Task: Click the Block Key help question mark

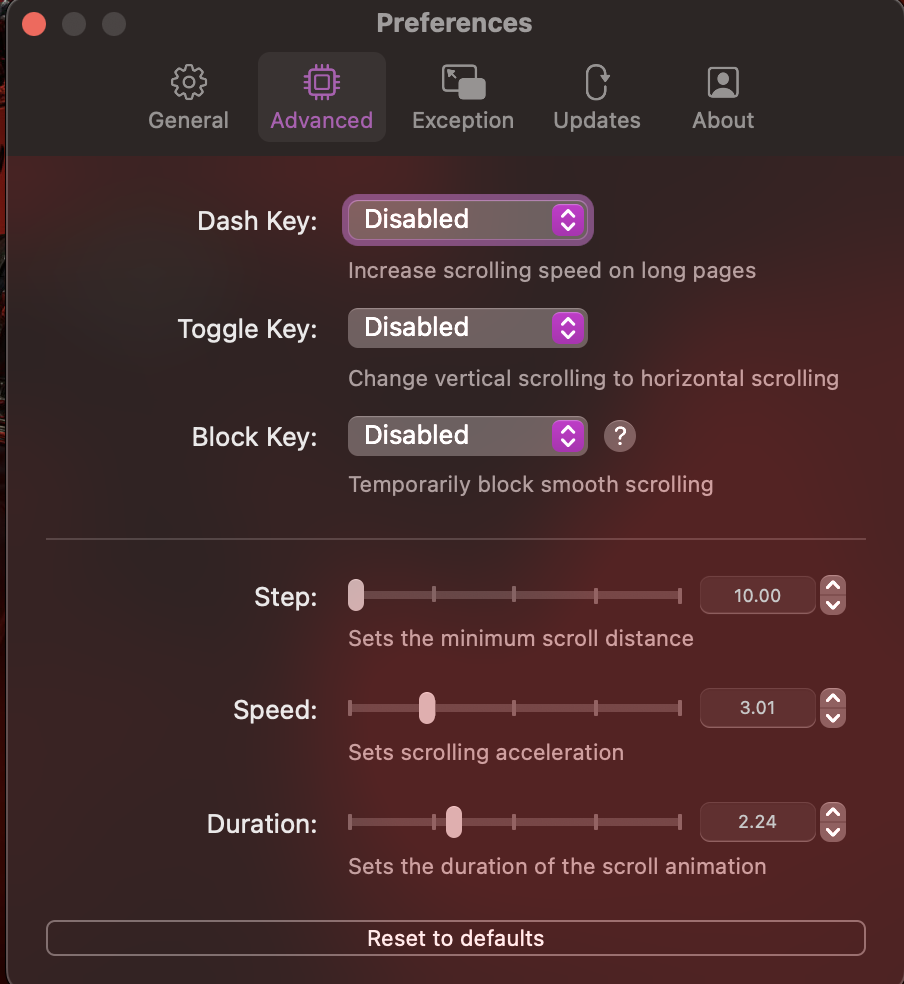Action: tap(620, 436)
